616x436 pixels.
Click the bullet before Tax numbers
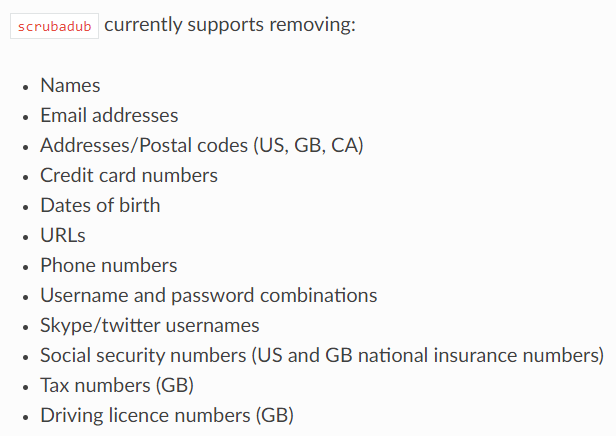(x=26, y=387)
